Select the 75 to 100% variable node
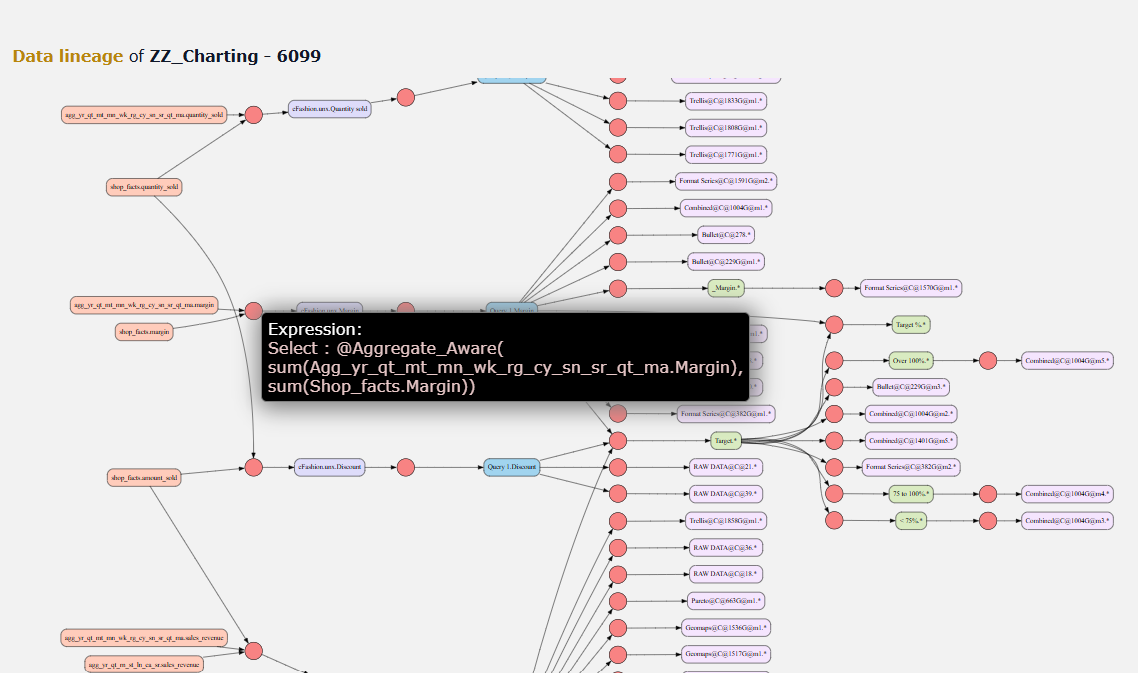This screenshot has width=1138, height=673. point(911,494)
